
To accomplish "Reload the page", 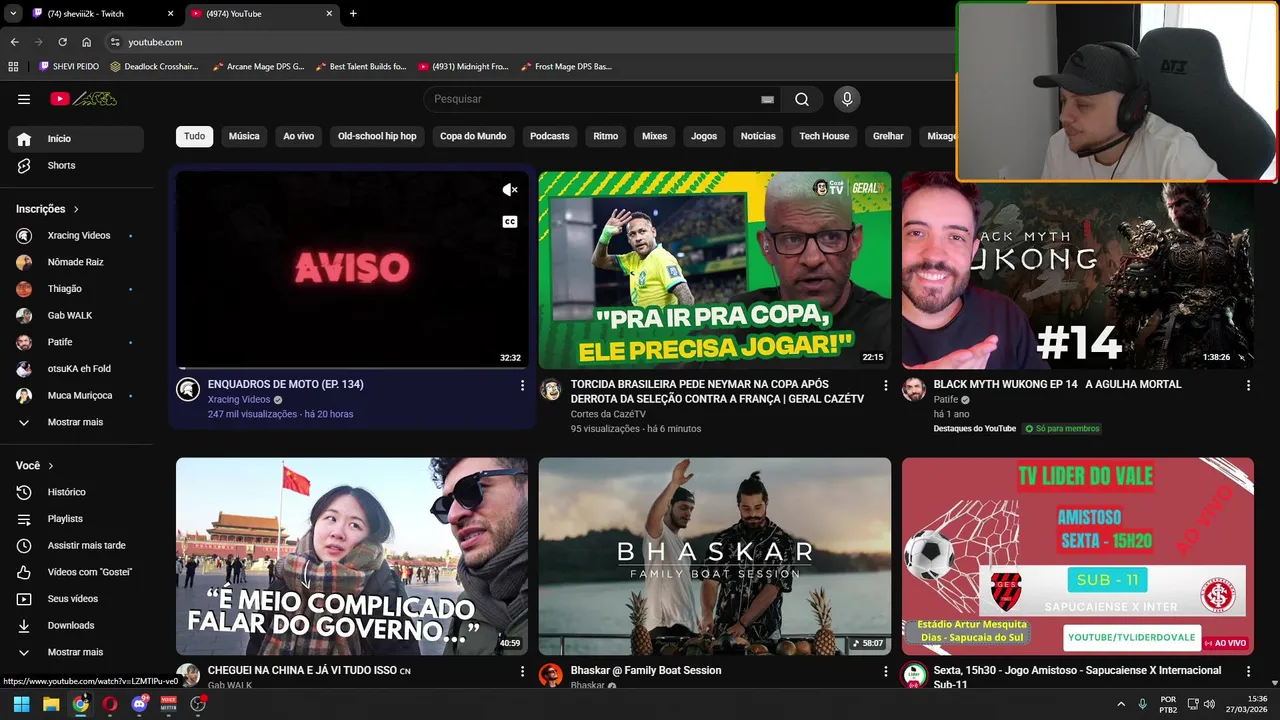I will (62, 42).
